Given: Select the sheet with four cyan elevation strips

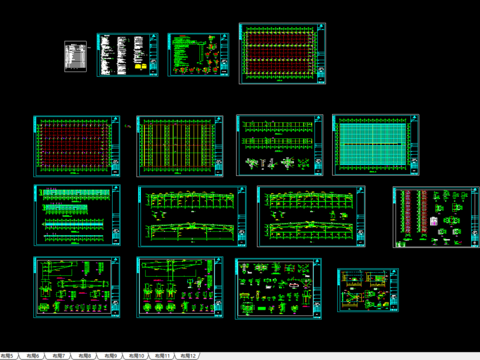Looking at the screenshot, I should [77, 215].
